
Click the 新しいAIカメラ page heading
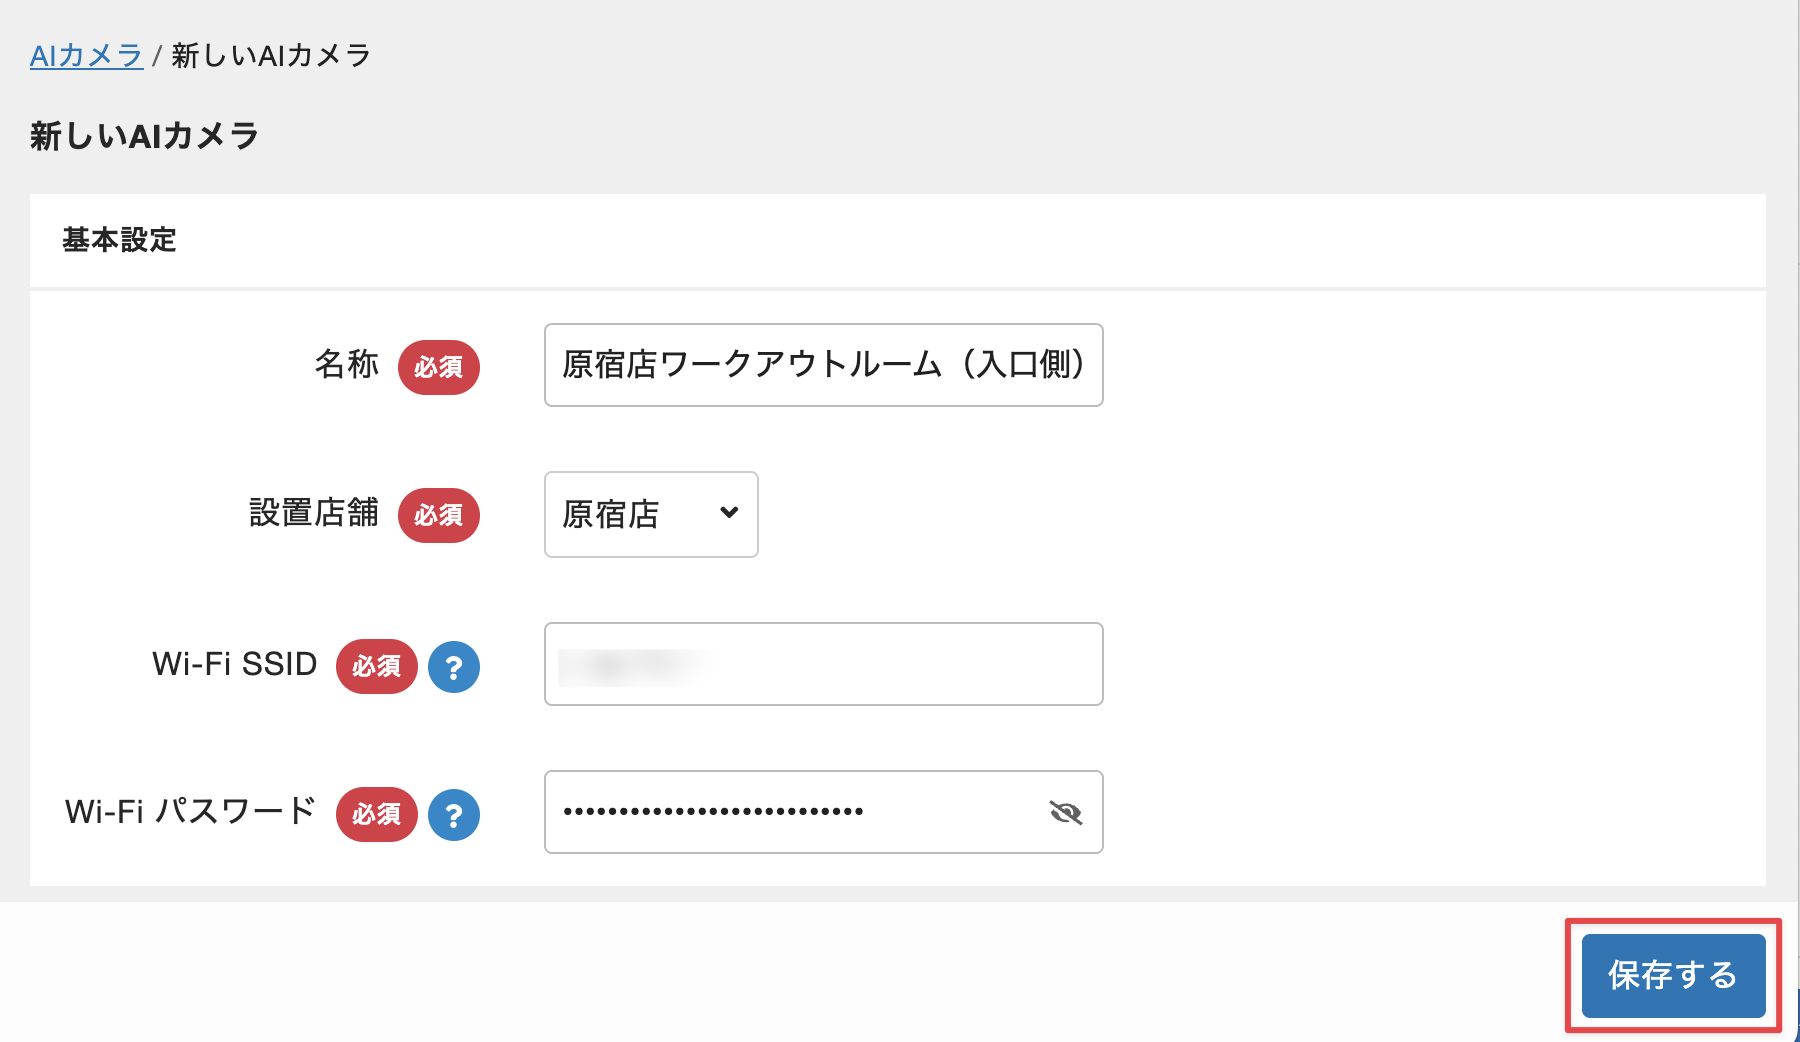145,136
